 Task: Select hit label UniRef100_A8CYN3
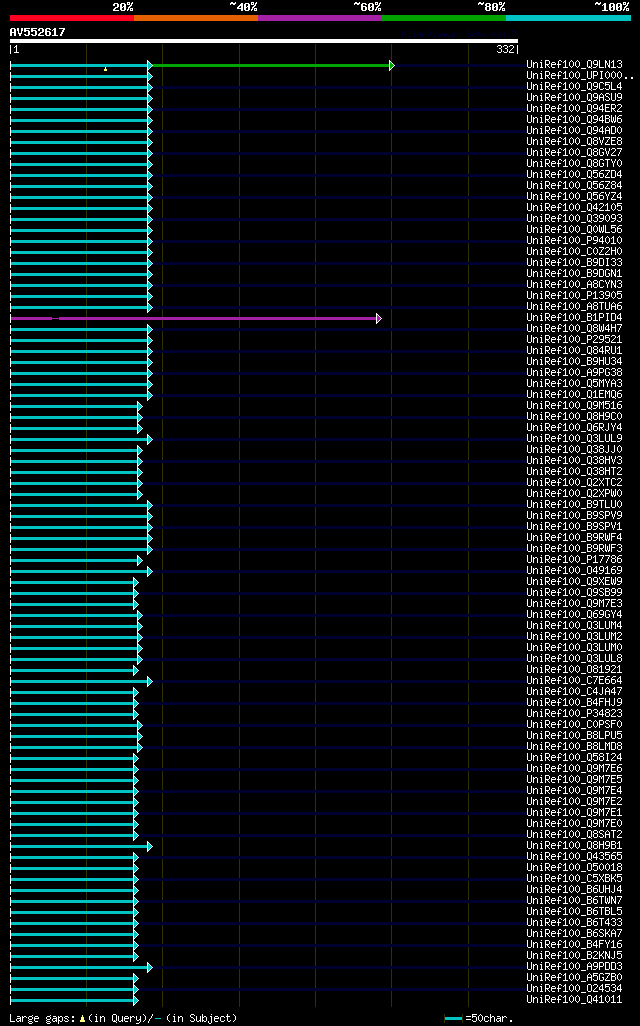pos(575,285)
